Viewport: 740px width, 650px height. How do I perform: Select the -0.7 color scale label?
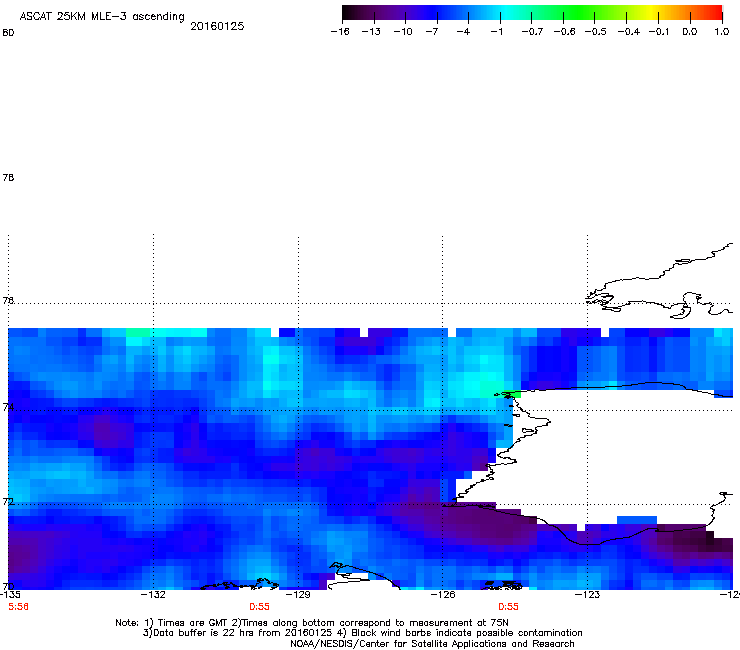[x=532, y=32]
